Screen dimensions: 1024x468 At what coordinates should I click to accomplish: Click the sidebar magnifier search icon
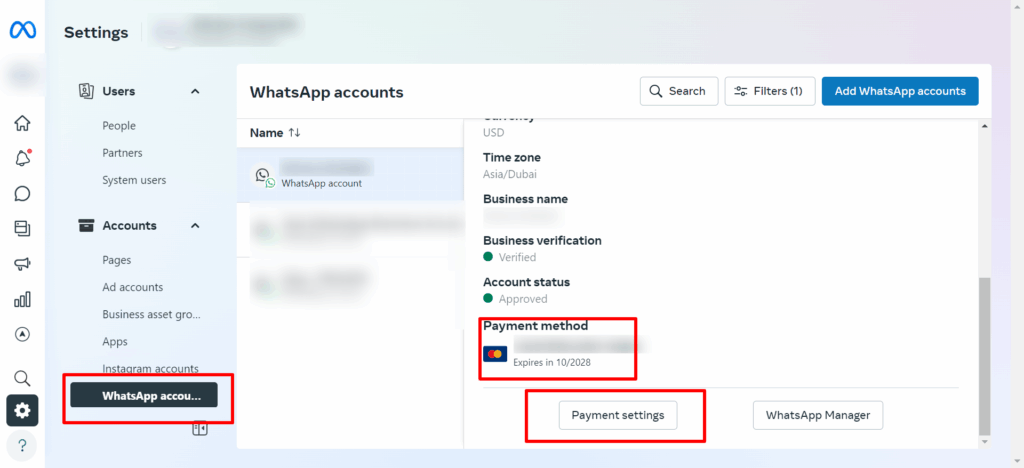[22, 377]
